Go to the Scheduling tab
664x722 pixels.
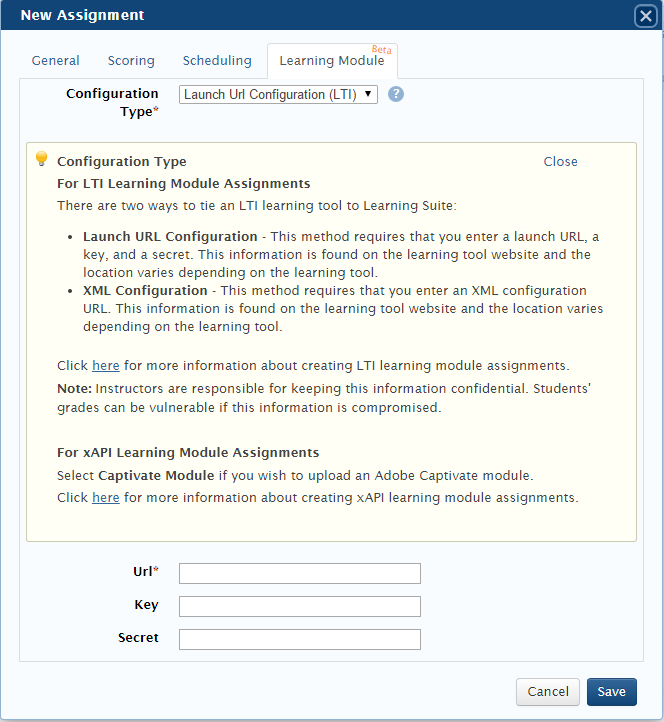pos(217,61)
